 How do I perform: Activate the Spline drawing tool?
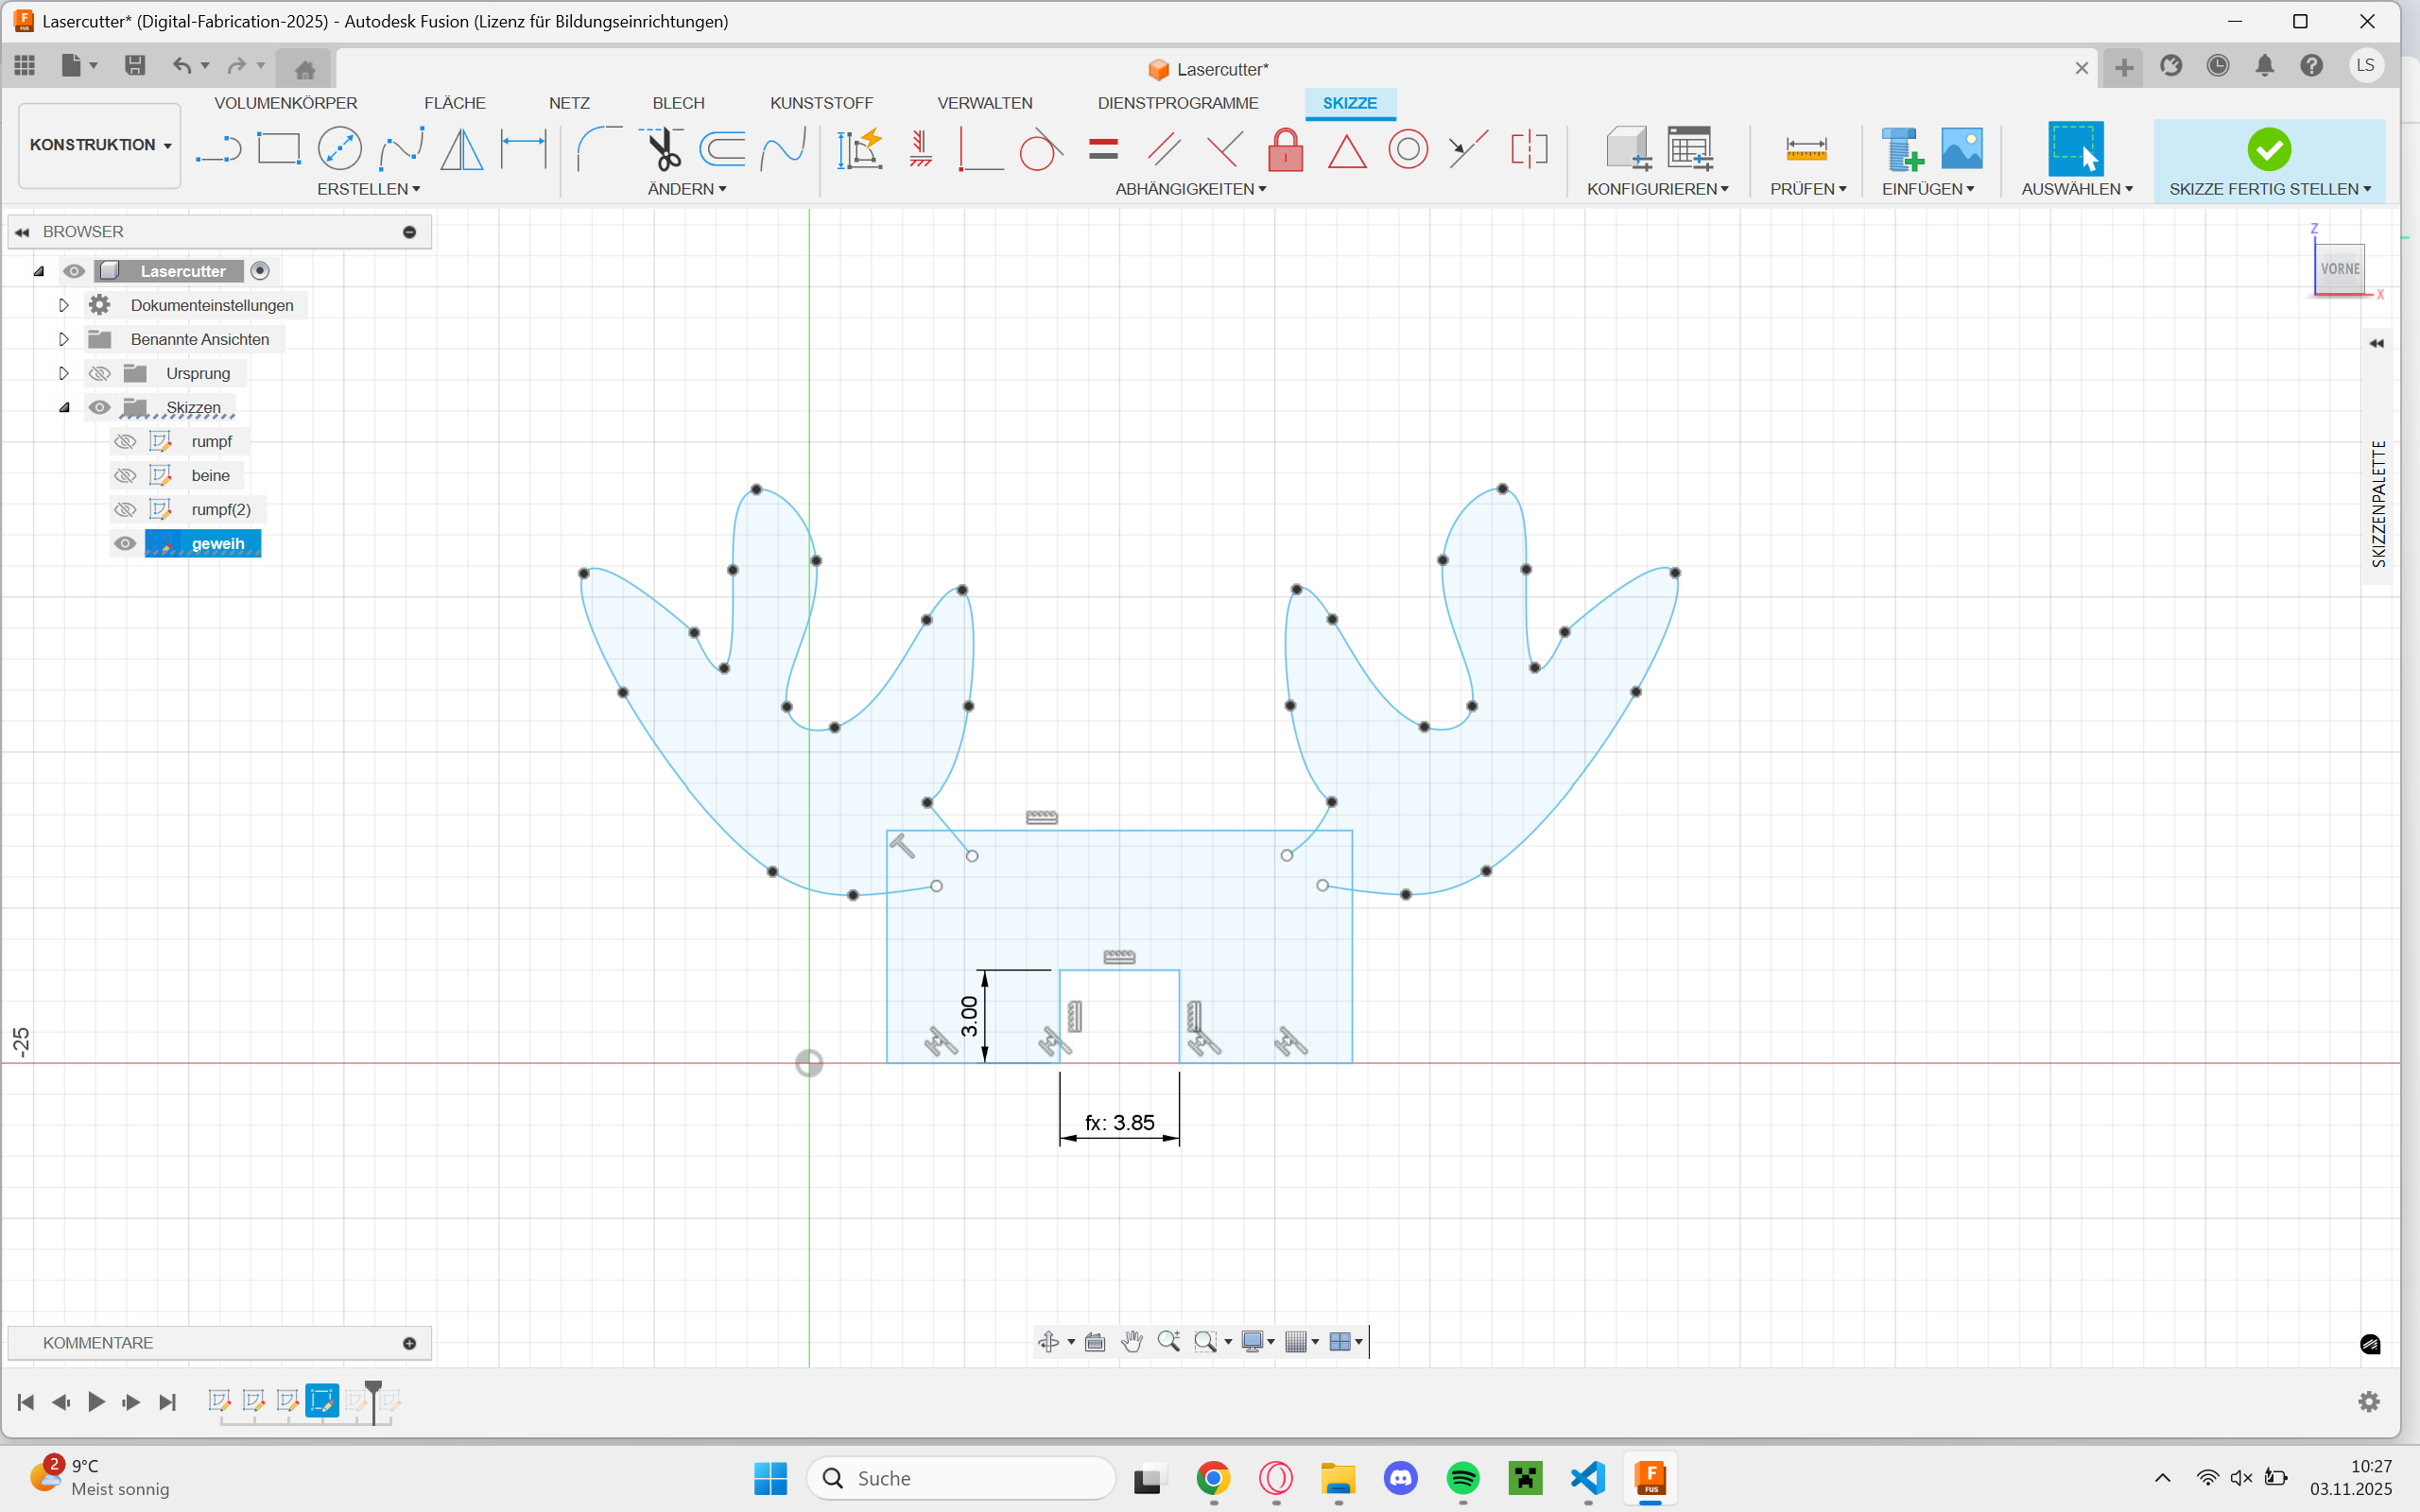[401, 148]
